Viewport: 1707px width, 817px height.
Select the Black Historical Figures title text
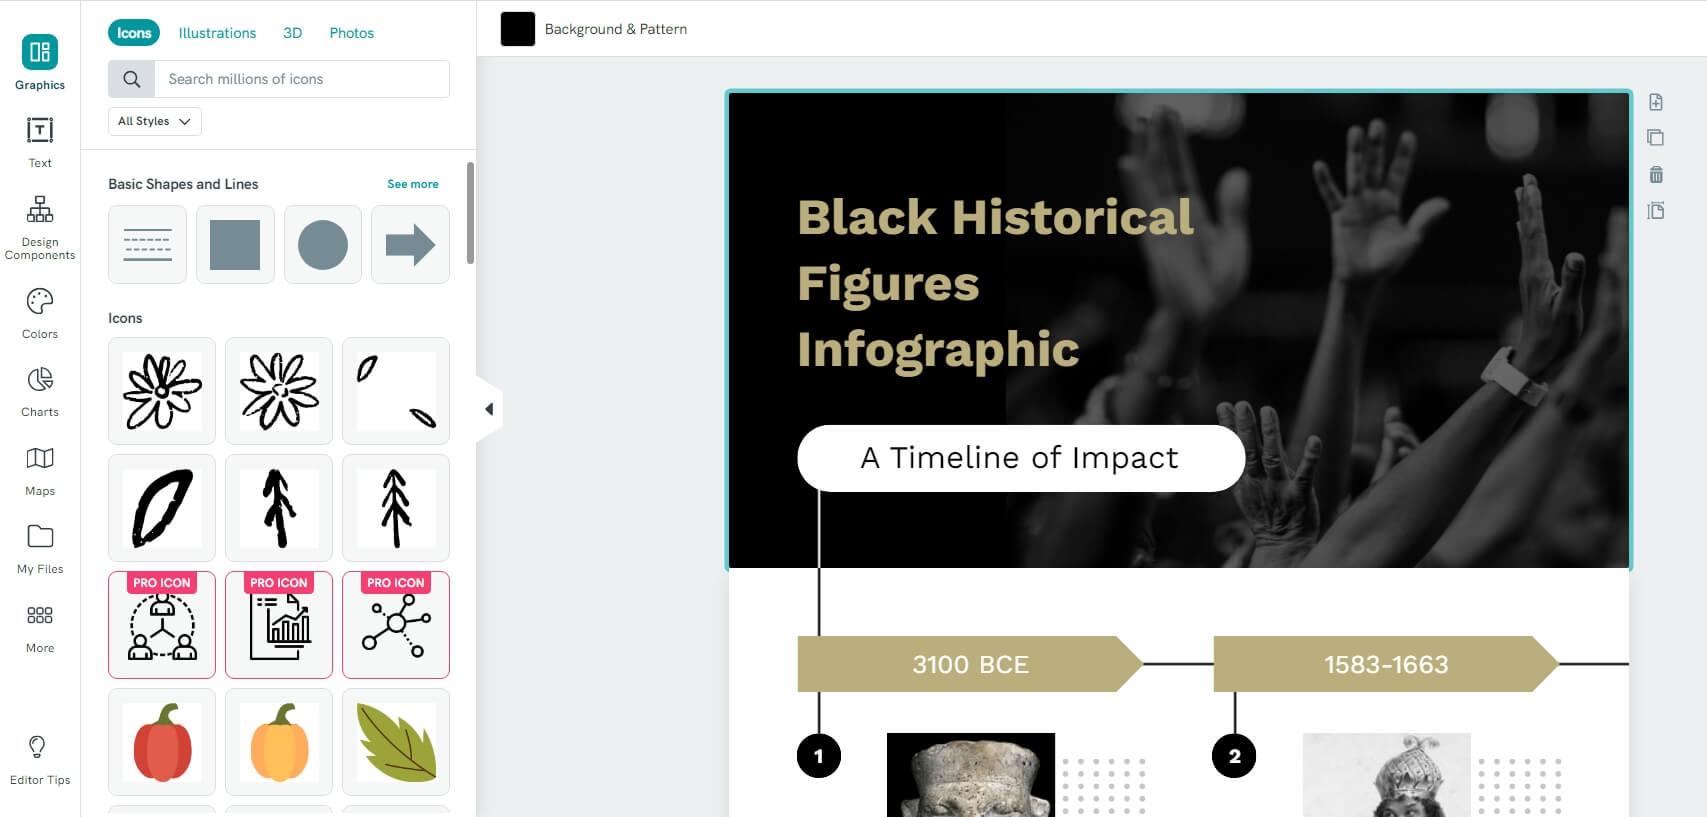tap(996, 283)
